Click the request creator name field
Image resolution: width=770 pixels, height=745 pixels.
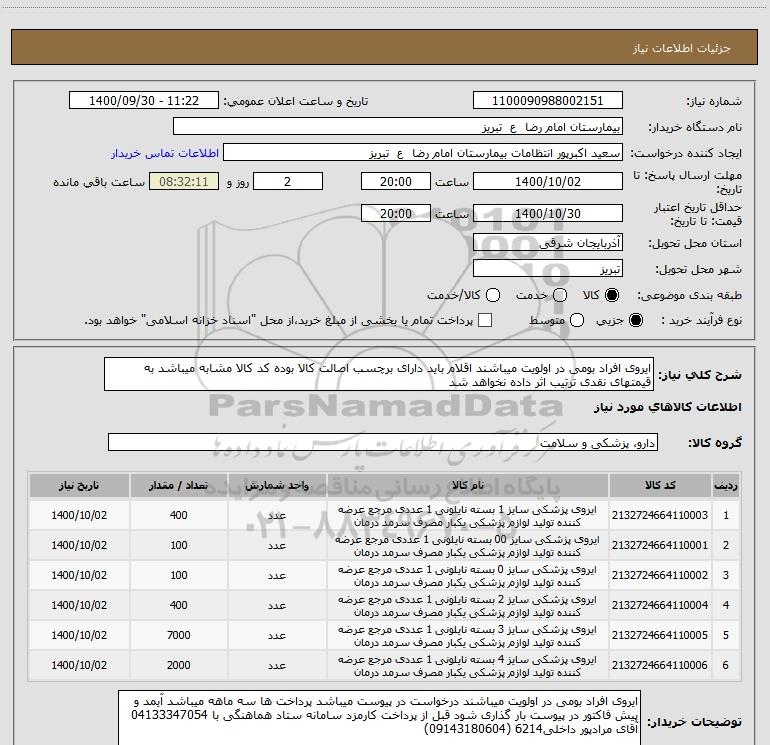coord(423,153)
